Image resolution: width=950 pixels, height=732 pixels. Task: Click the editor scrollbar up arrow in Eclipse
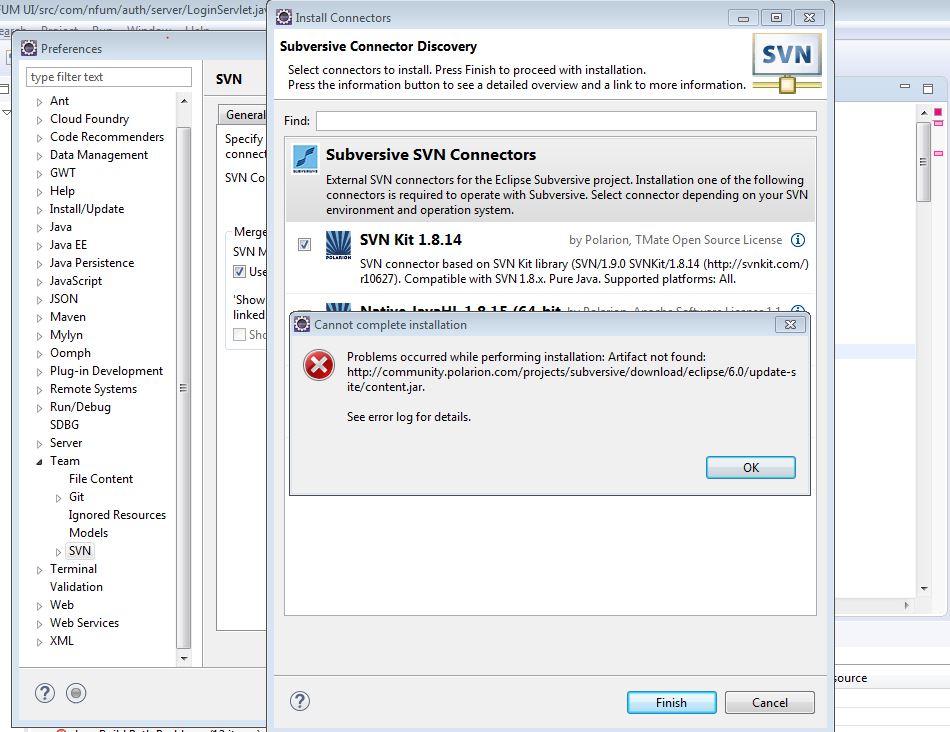[923, 113]
